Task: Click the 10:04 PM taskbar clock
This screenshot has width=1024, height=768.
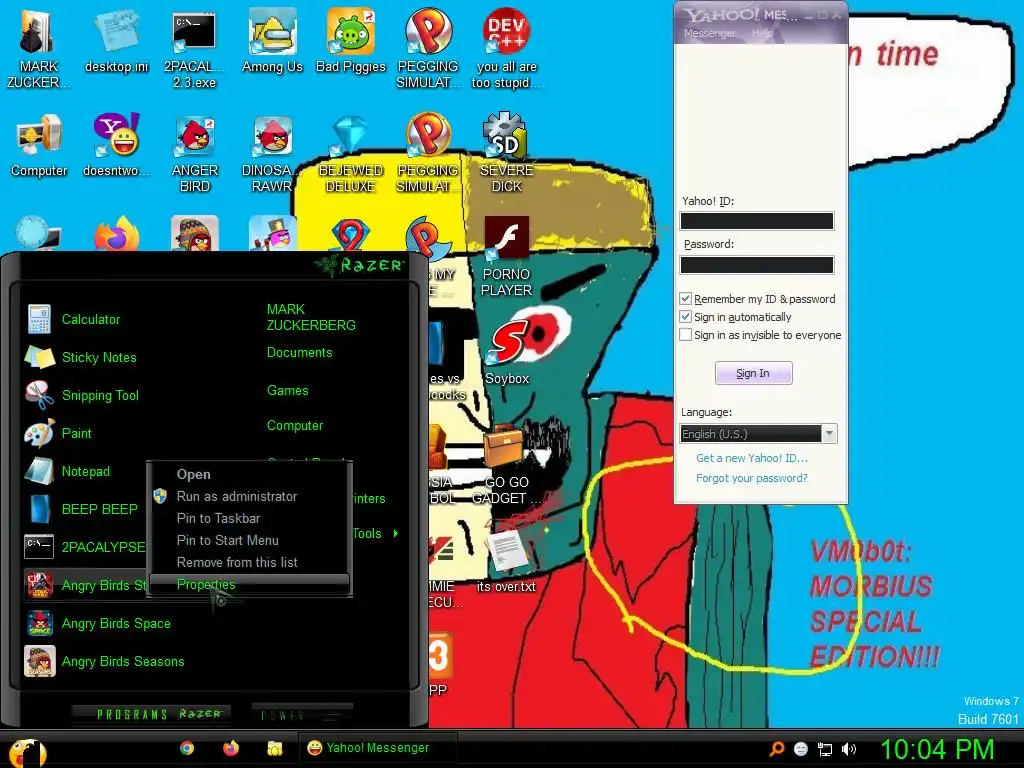Action: click(x=937, y=750)
